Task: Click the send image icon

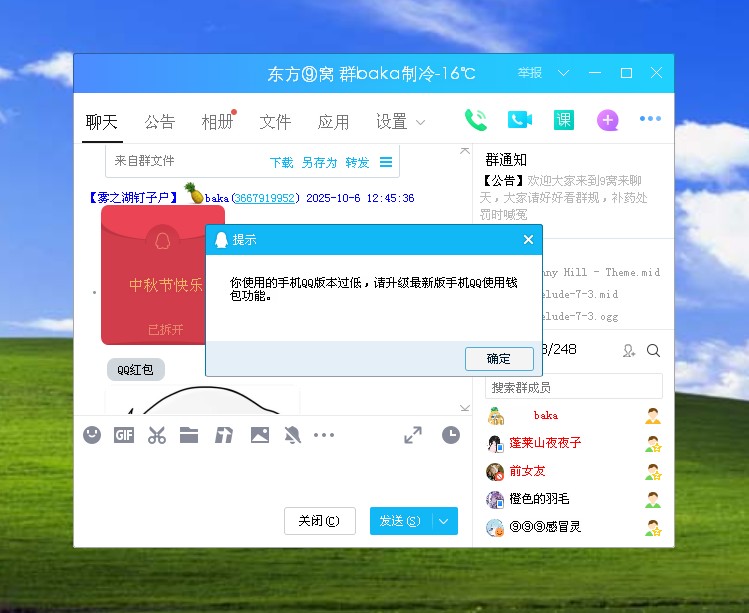Action: pos(260,435)
